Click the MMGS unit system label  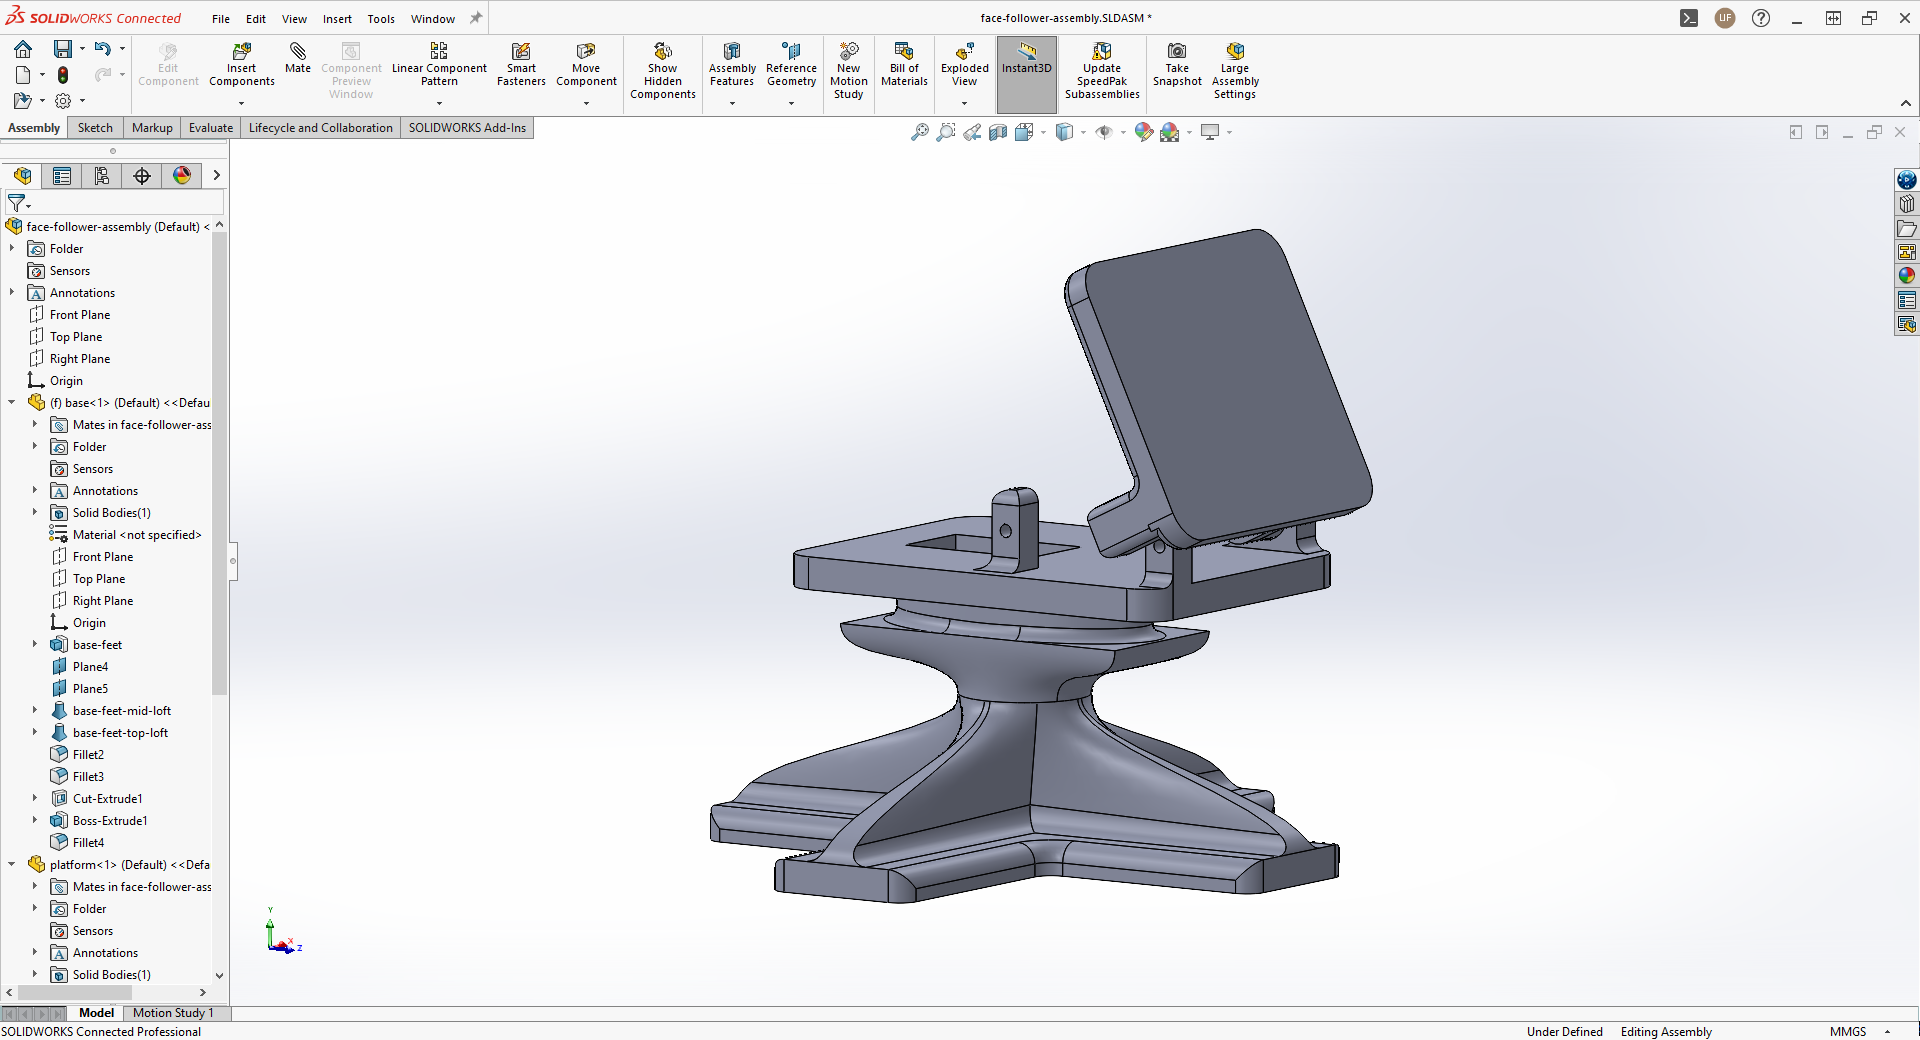(1847, 1032)
